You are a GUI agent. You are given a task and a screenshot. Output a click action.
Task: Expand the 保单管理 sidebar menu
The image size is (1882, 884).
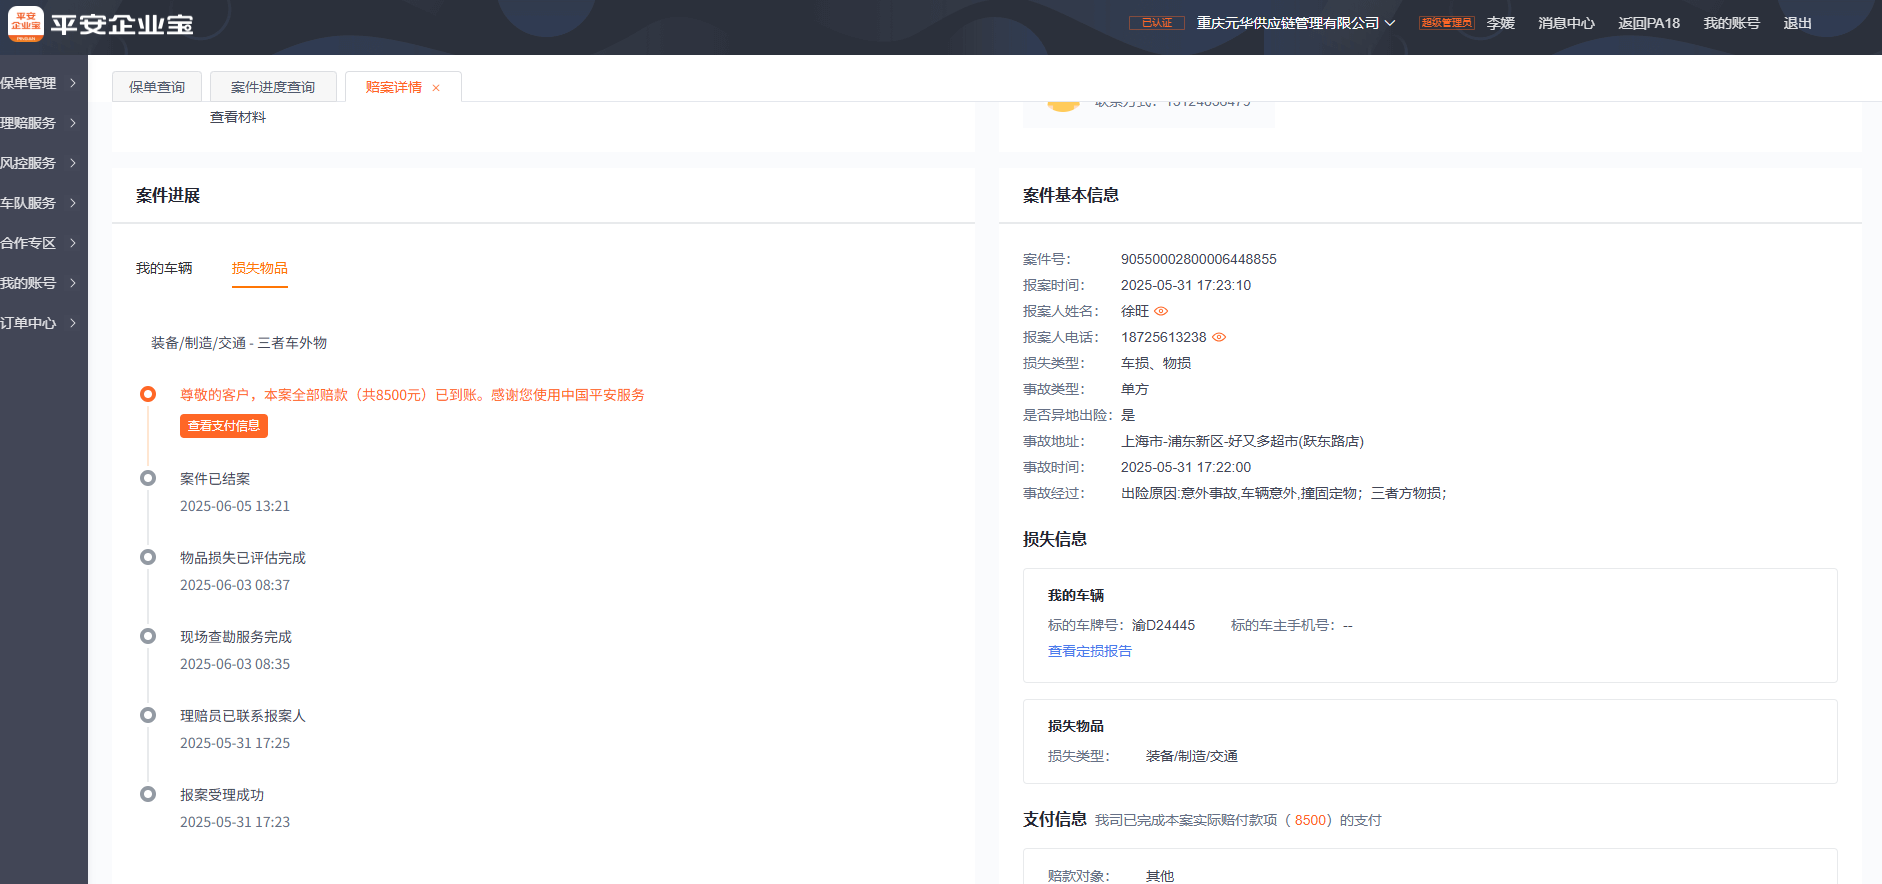point(40,83)
